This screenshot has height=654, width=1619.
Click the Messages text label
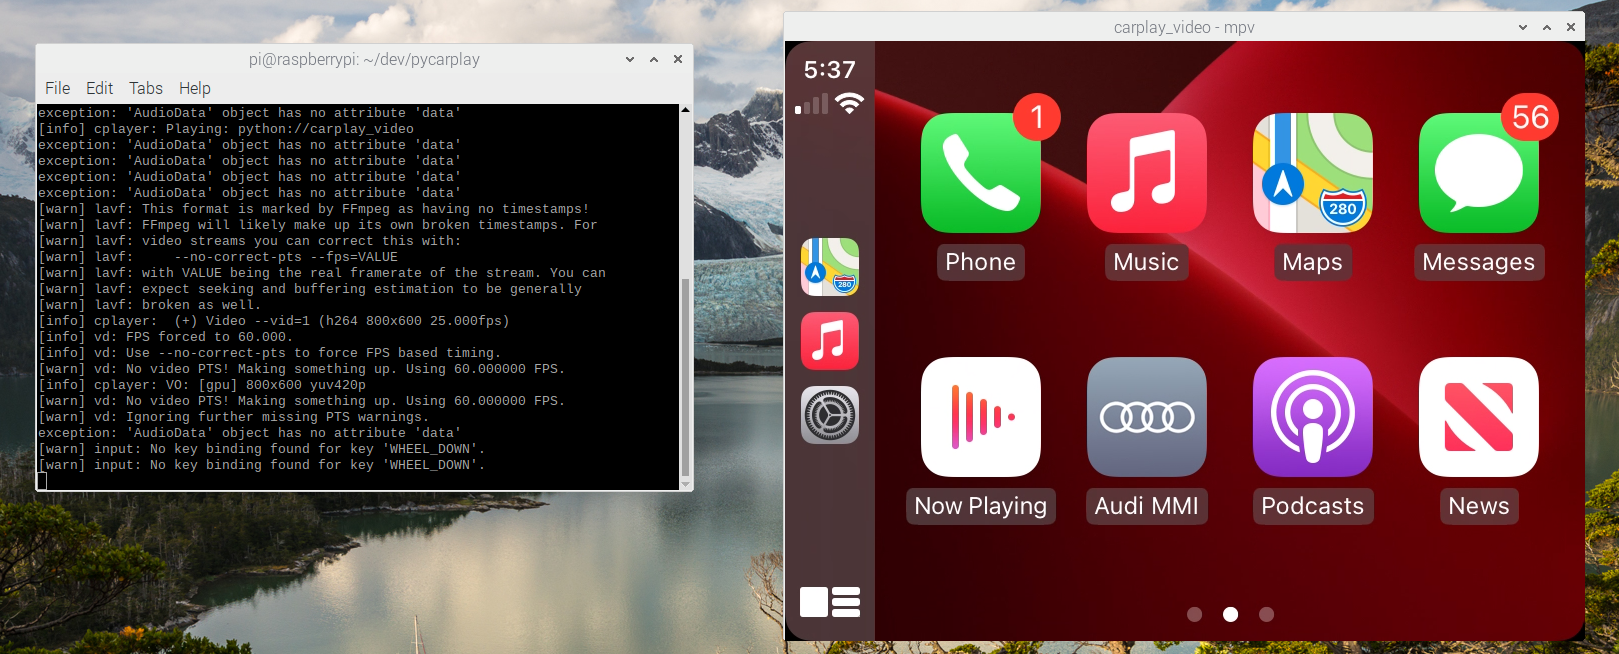1478,262
